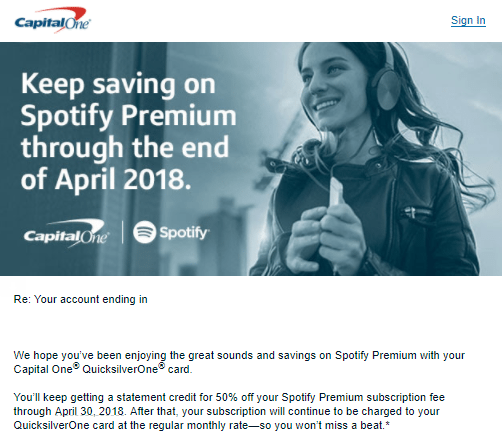Click the "Keep saving on" headline line
Screen dimensions: 502x441
(x=118, y=85)
